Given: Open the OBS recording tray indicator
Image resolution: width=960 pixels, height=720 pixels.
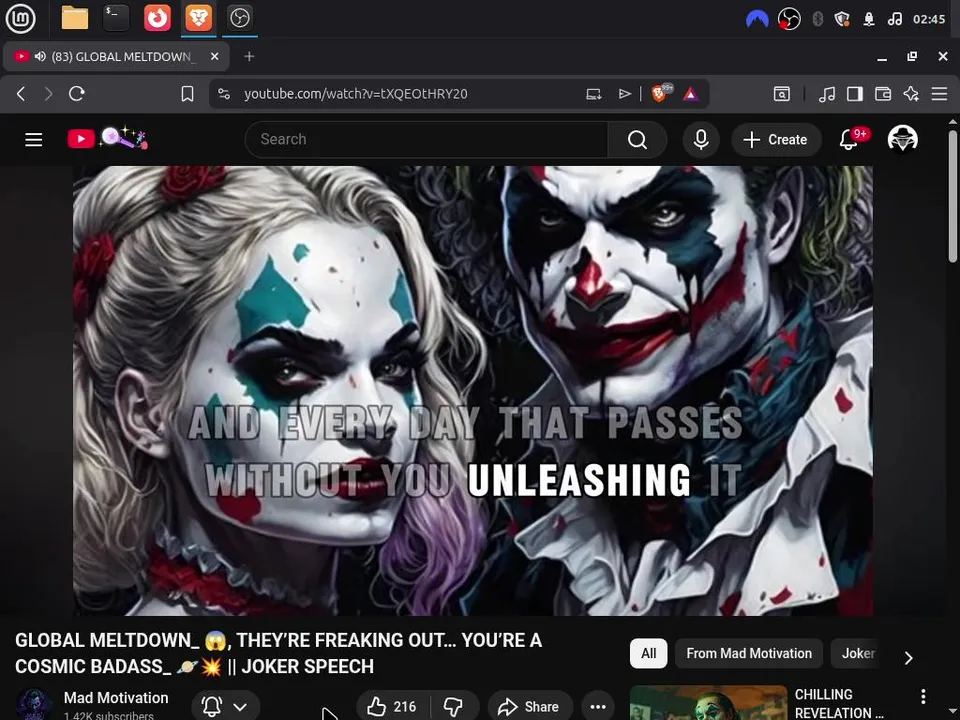Looking at the screenshot, I should click(x=789, y=19).
